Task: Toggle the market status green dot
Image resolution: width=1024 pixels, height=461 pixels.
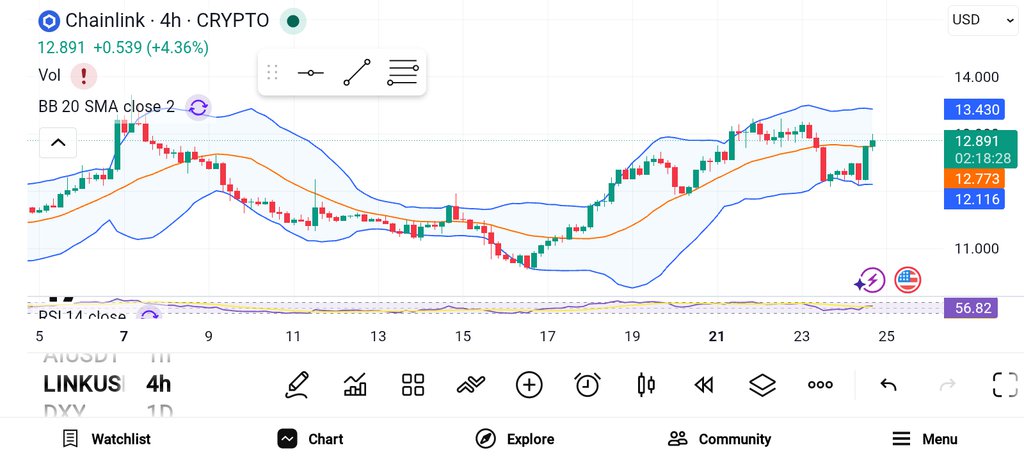Action: click(x=293, y=22)
